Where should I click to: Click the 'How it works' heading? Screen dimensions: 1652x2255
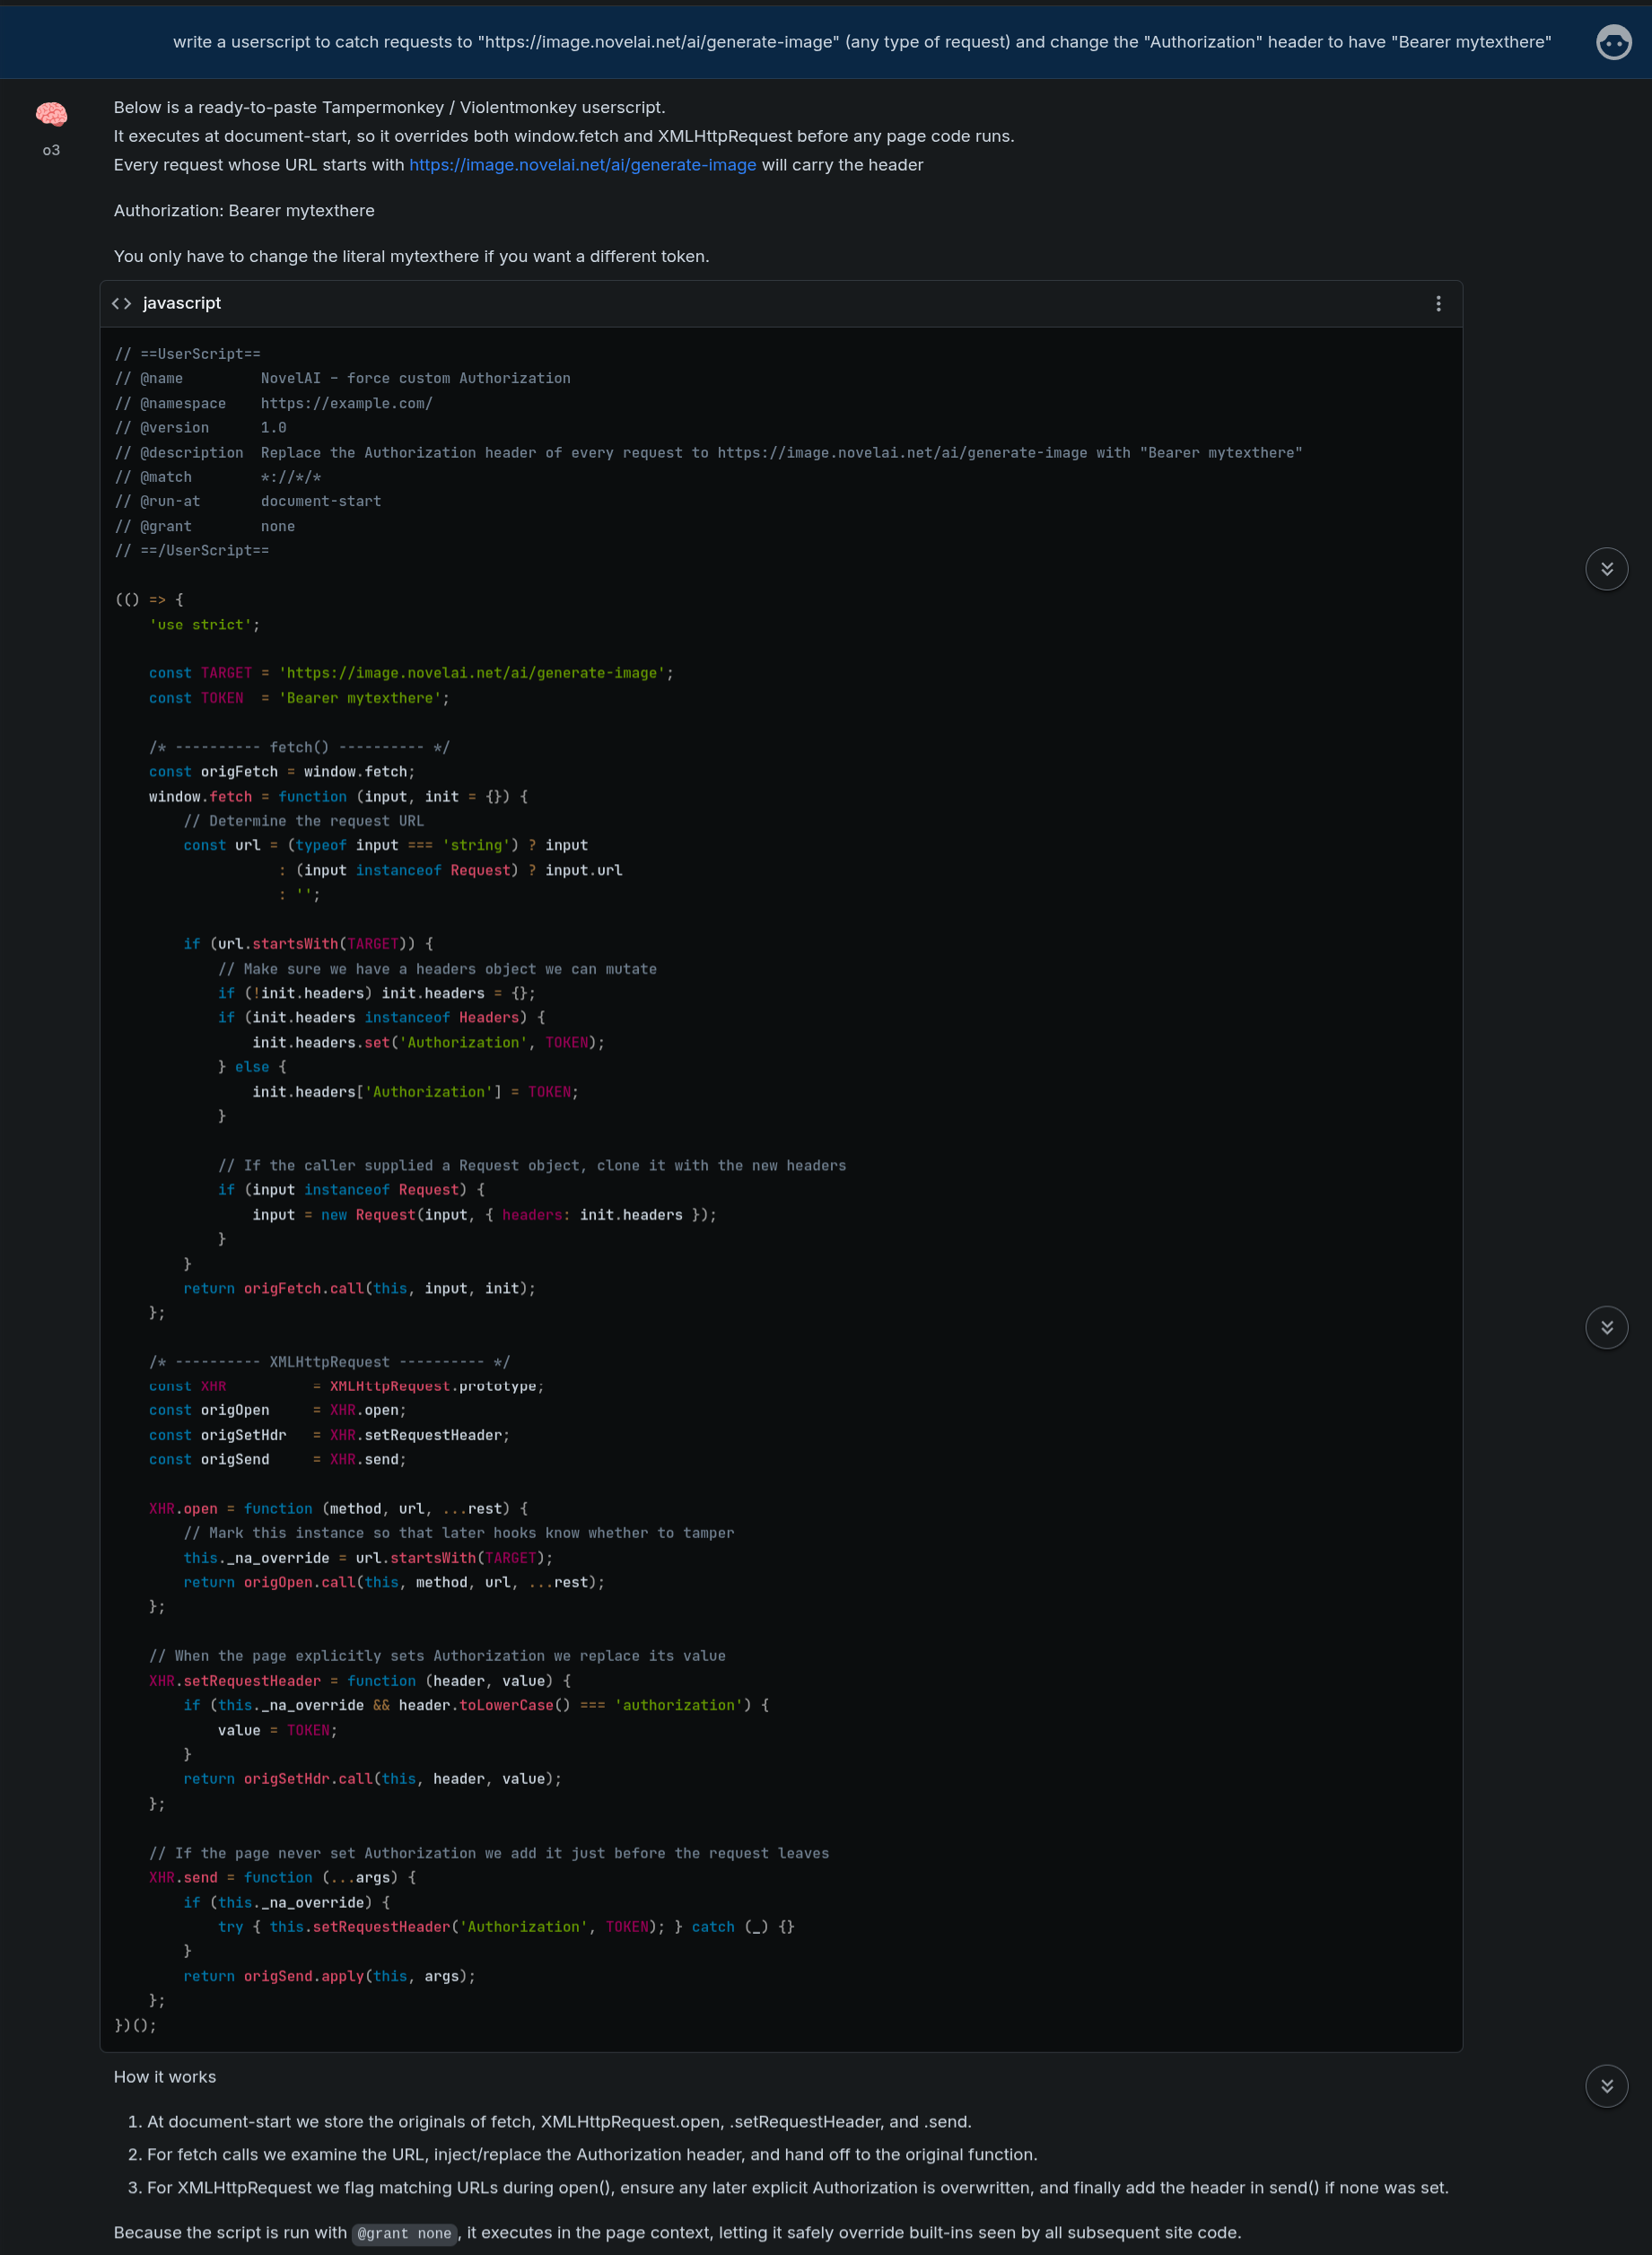coord(165,2077)
